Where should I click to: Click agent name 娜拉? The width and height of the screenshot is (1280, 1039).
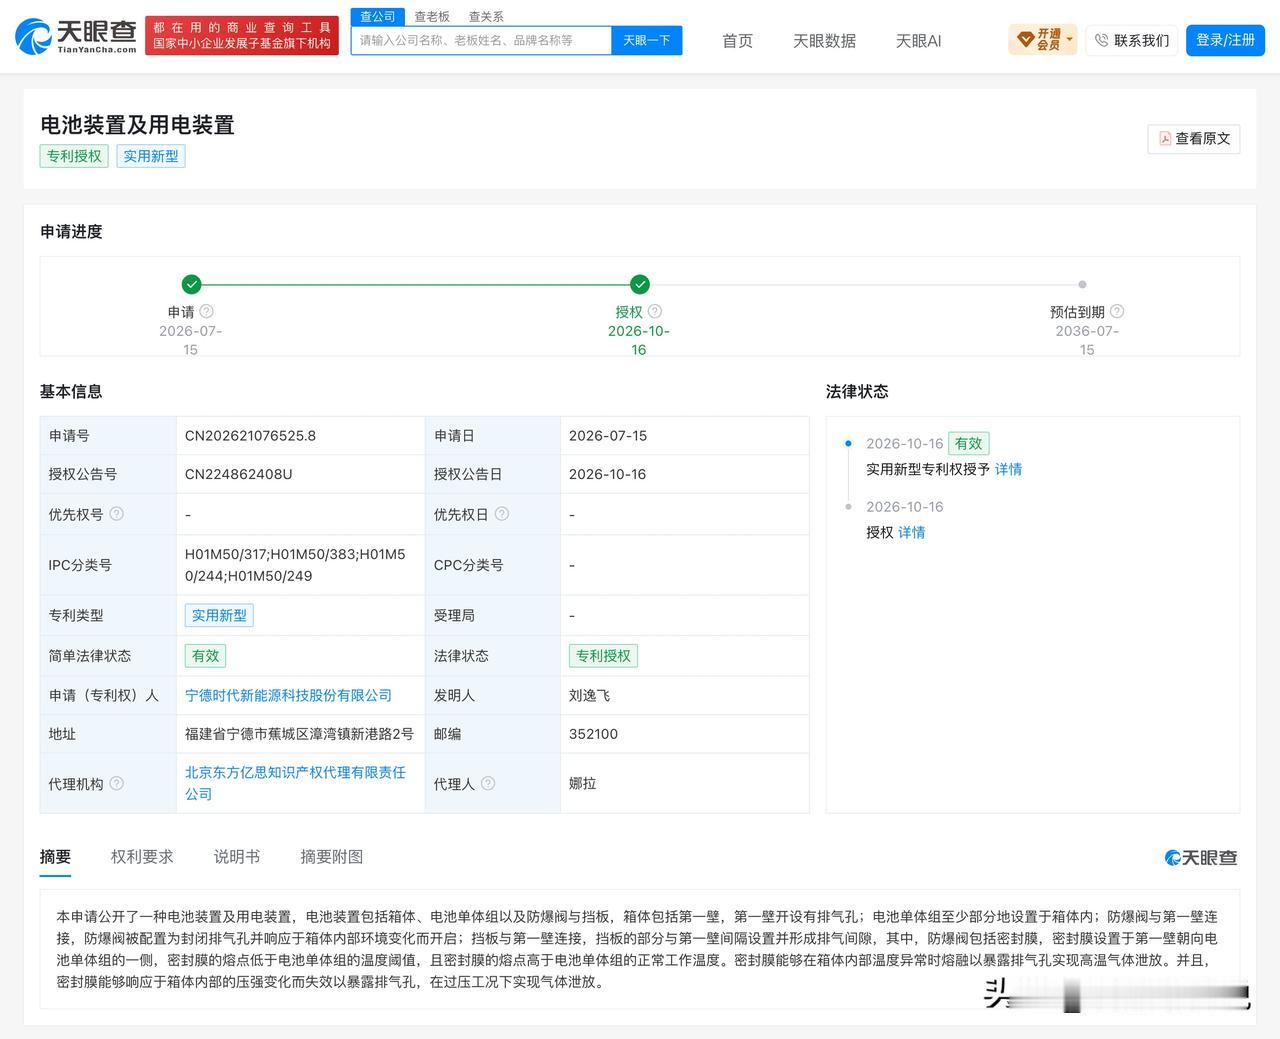pos(582,783)
